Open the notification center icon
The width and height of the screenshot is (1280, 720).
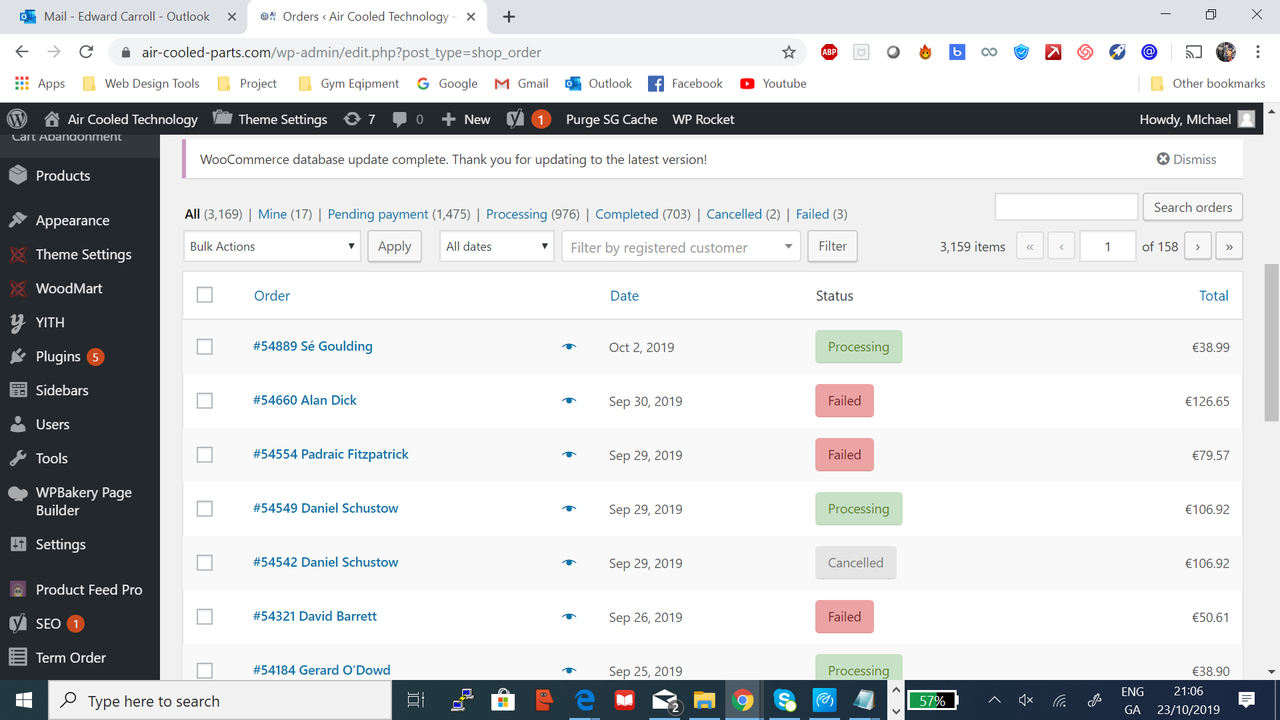(x=1246, y=700)
